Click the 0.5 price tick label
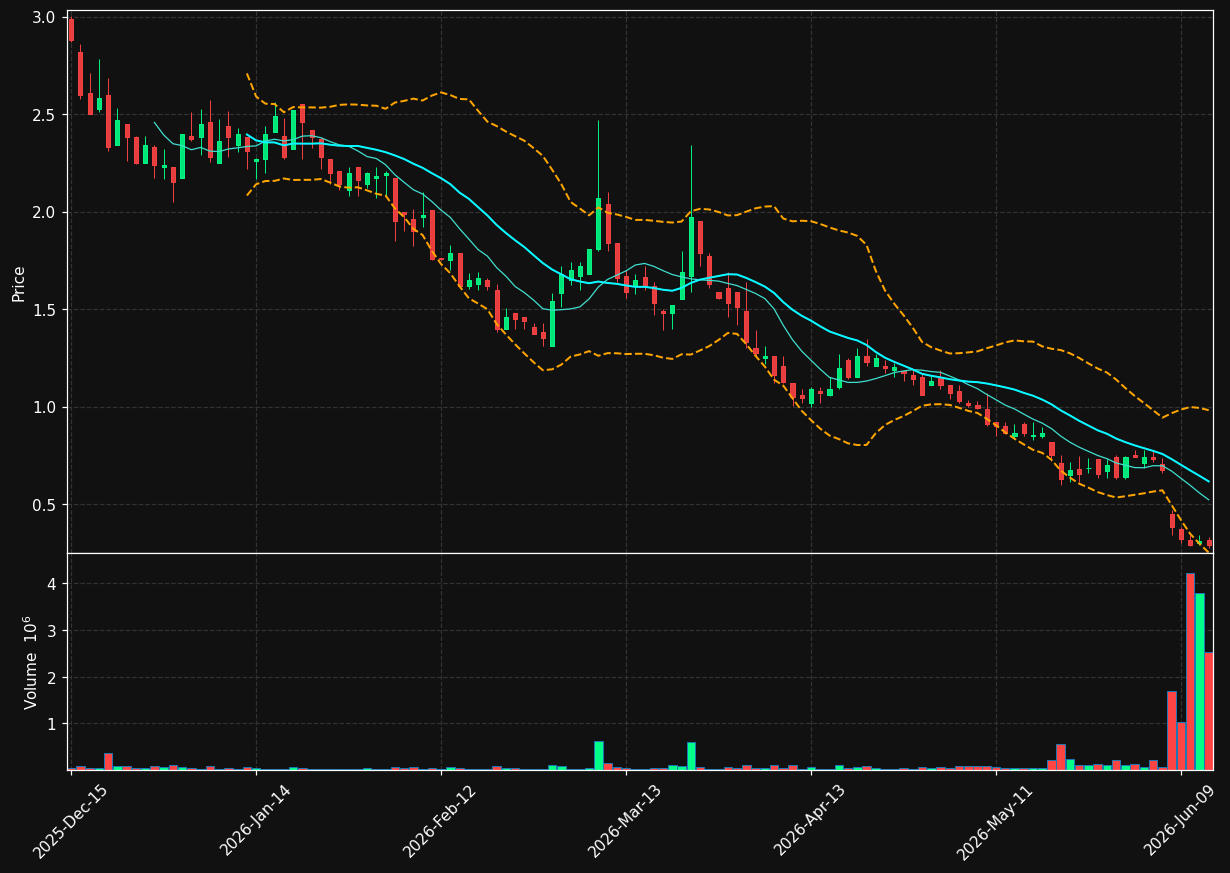The height and width of the screenshot is (873, 1230). click(x=44, y=505)
